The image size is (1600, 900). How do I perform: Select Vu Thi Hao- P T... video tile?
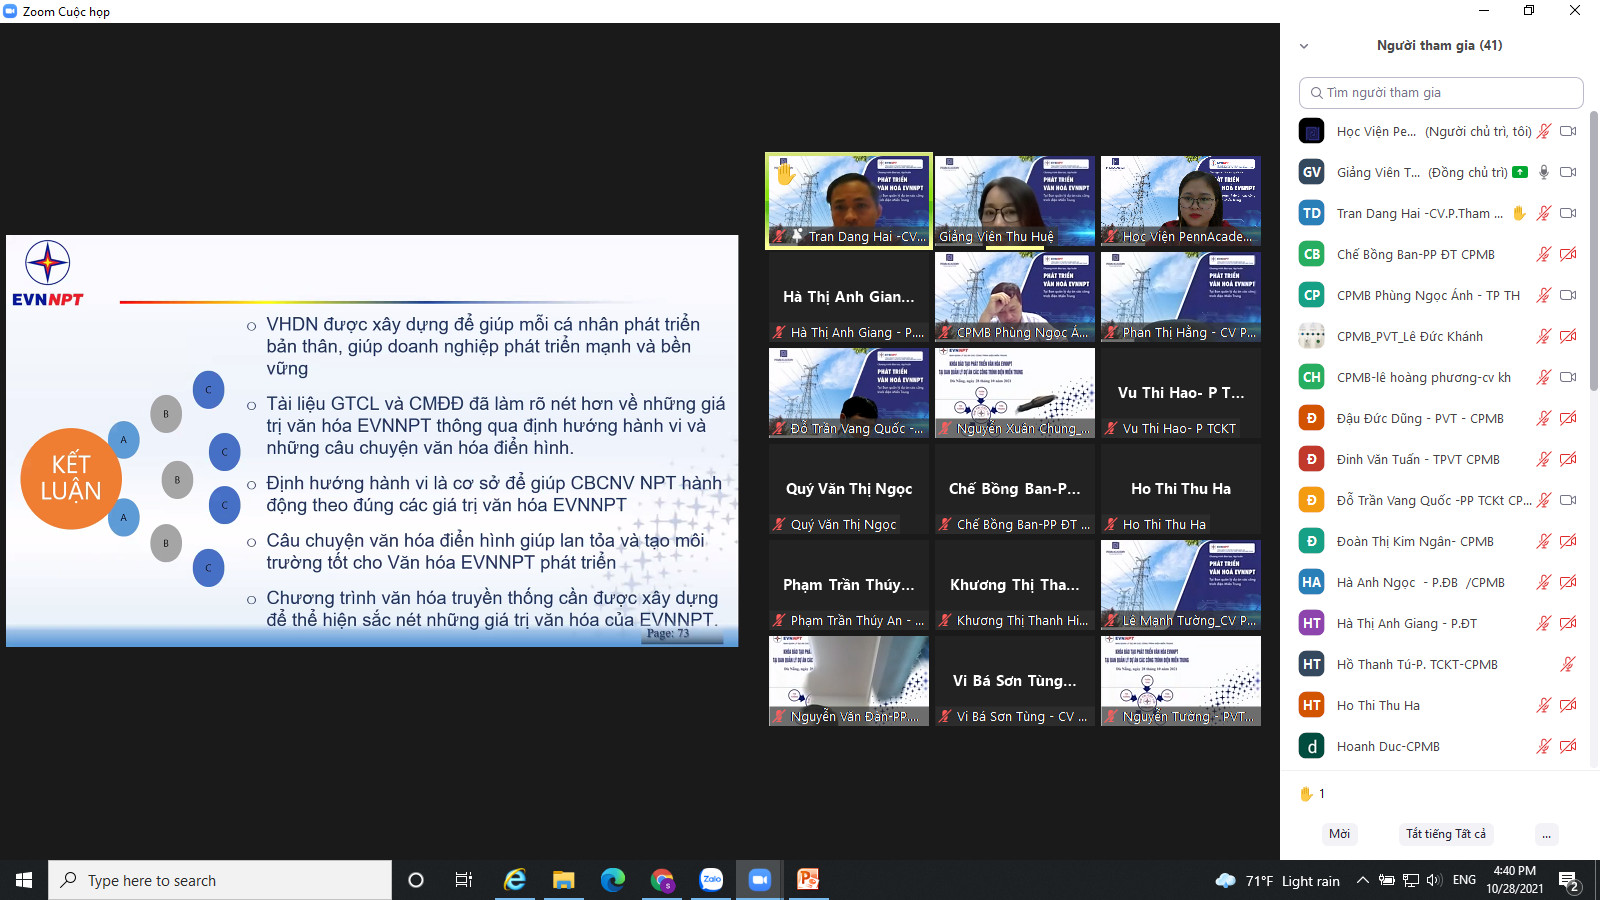coord(1181,393)
